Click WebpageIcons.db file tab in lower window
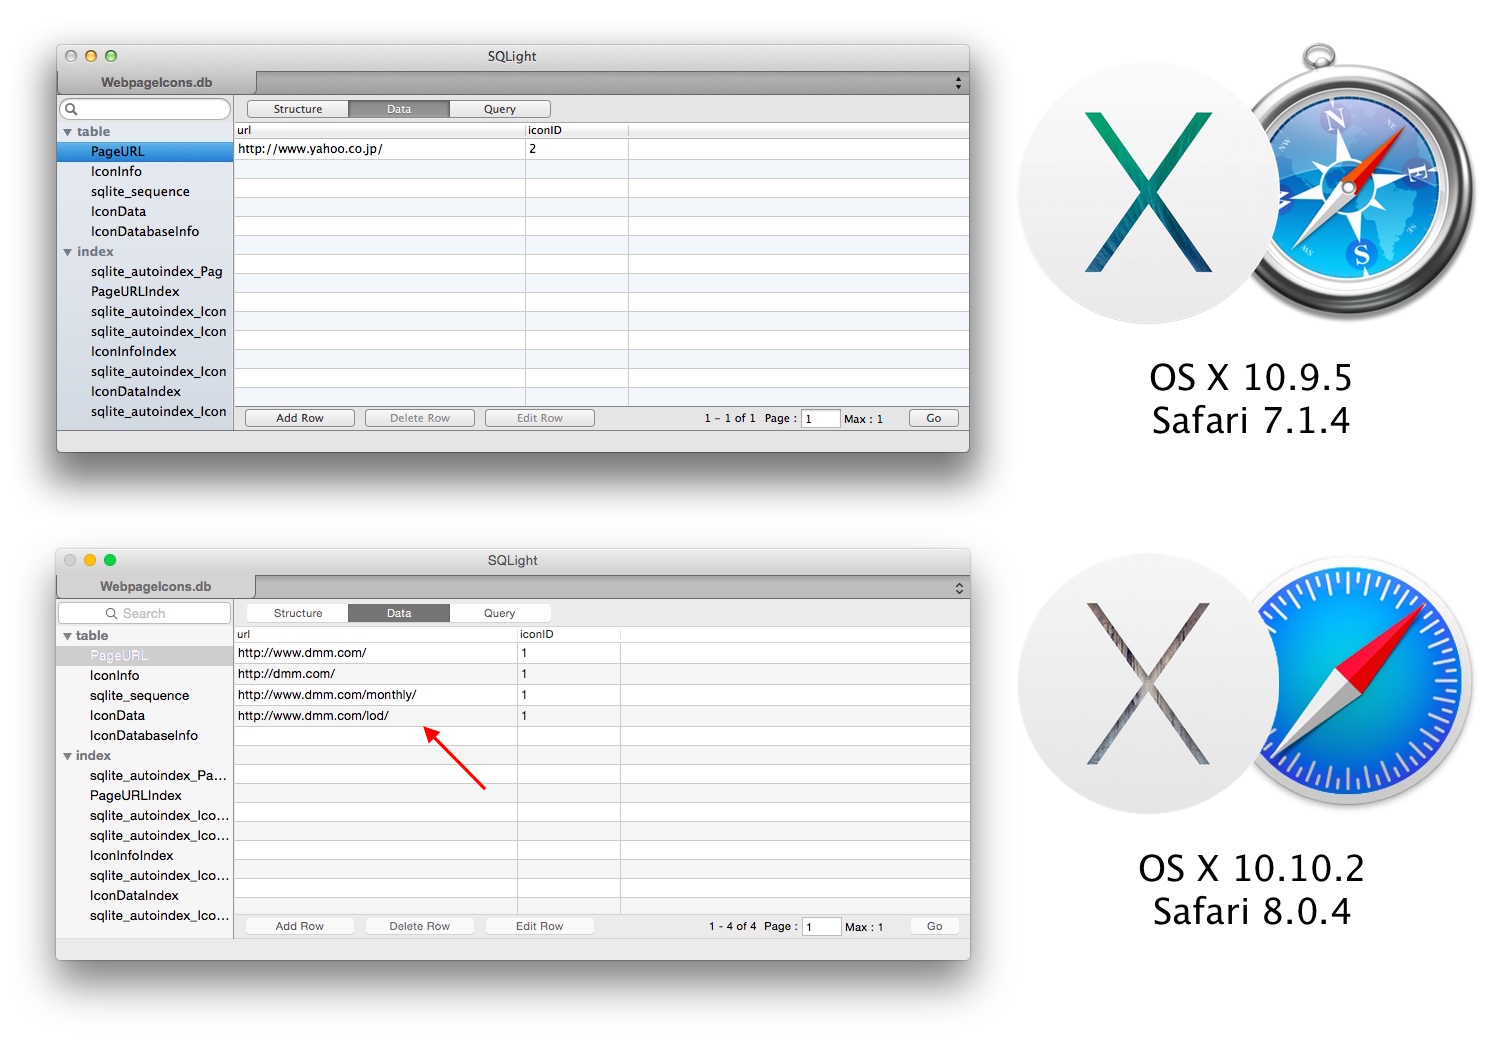The image size is (1500, 1040). tap(155, 587)
